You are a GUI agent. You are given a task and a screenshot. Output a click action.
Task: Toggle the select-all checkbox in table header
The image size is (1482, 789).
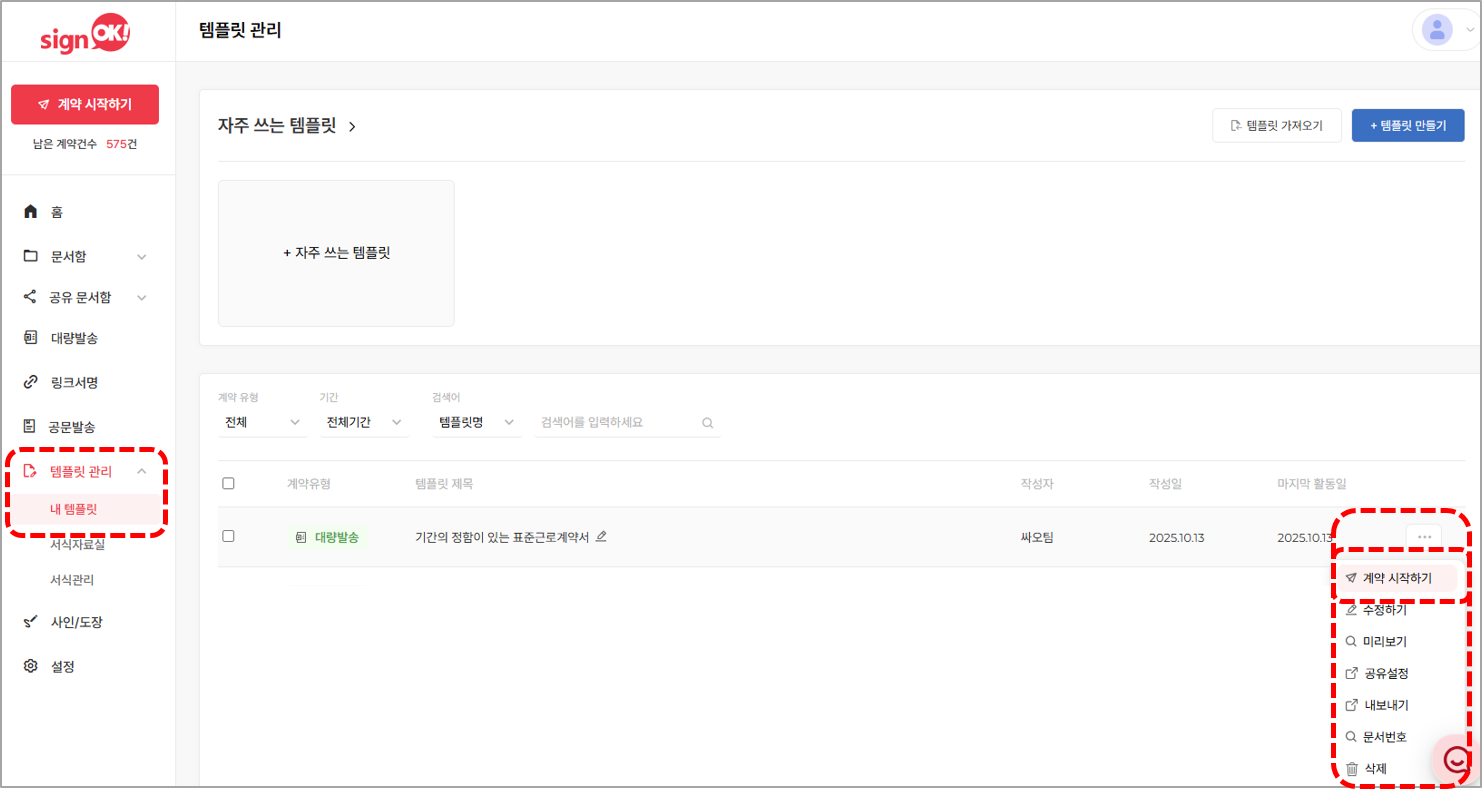[228, 484]
